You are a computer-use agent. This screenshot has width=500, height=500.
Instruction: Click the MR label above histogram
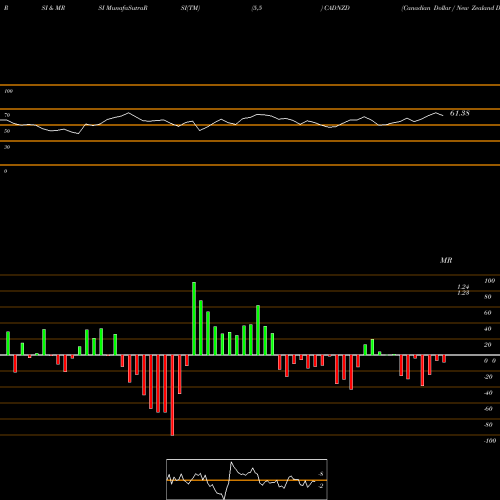coord(446,260)
